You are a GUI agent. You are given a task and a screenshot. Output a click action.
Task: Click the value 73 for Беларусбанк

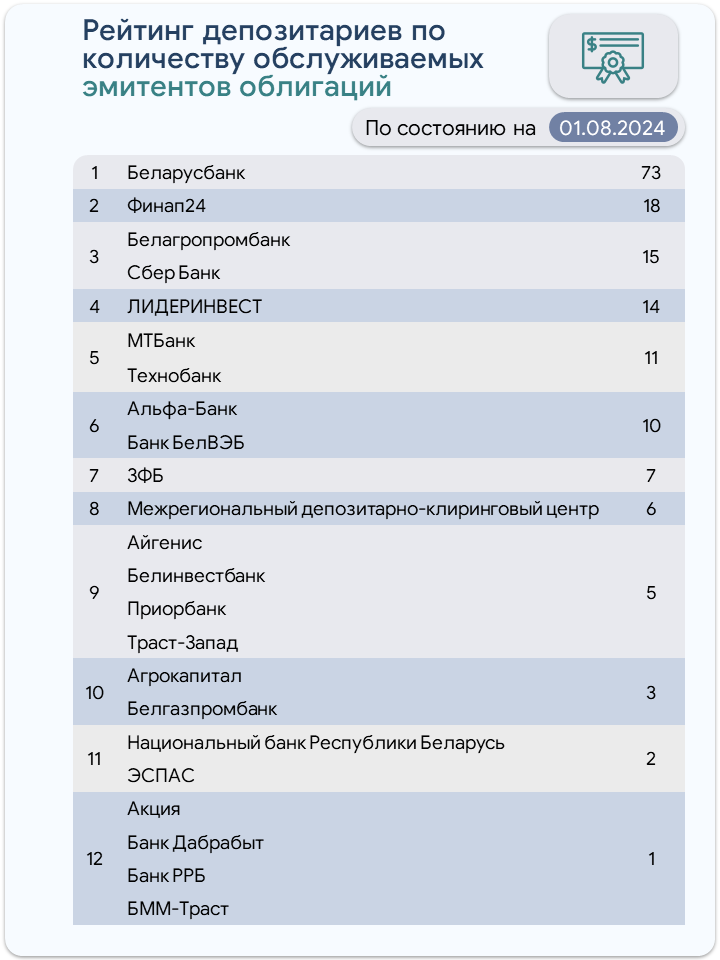(651, 173)
